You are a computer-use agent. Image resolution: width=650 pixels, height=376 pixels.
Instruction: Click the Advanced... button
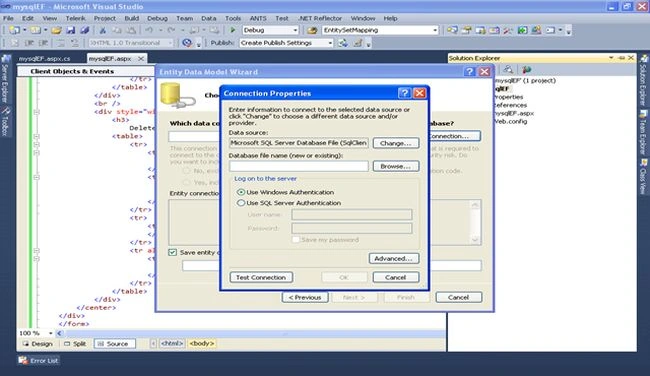[394, 258]
